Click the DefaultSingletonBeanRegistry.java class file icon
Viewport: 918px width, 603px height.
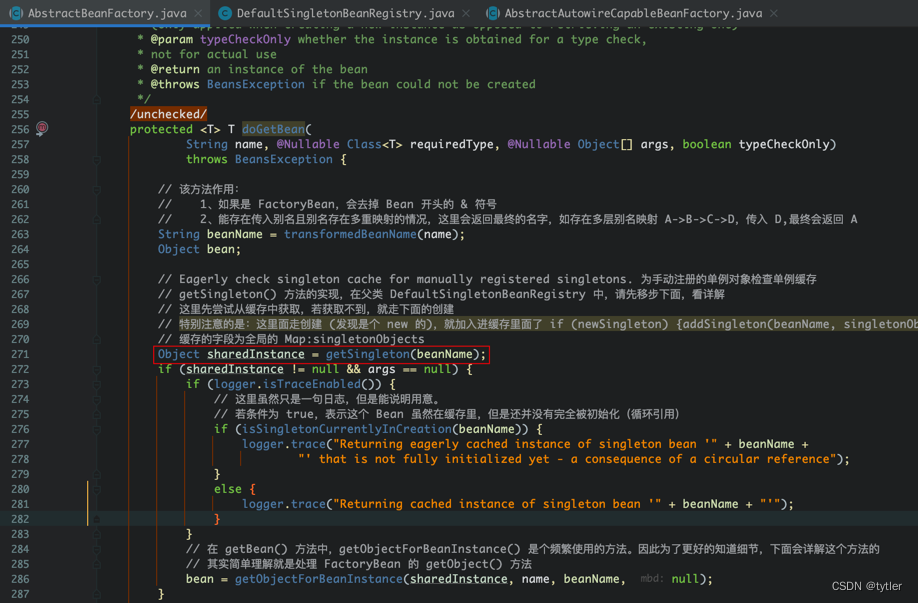click(x=225, y=13)
